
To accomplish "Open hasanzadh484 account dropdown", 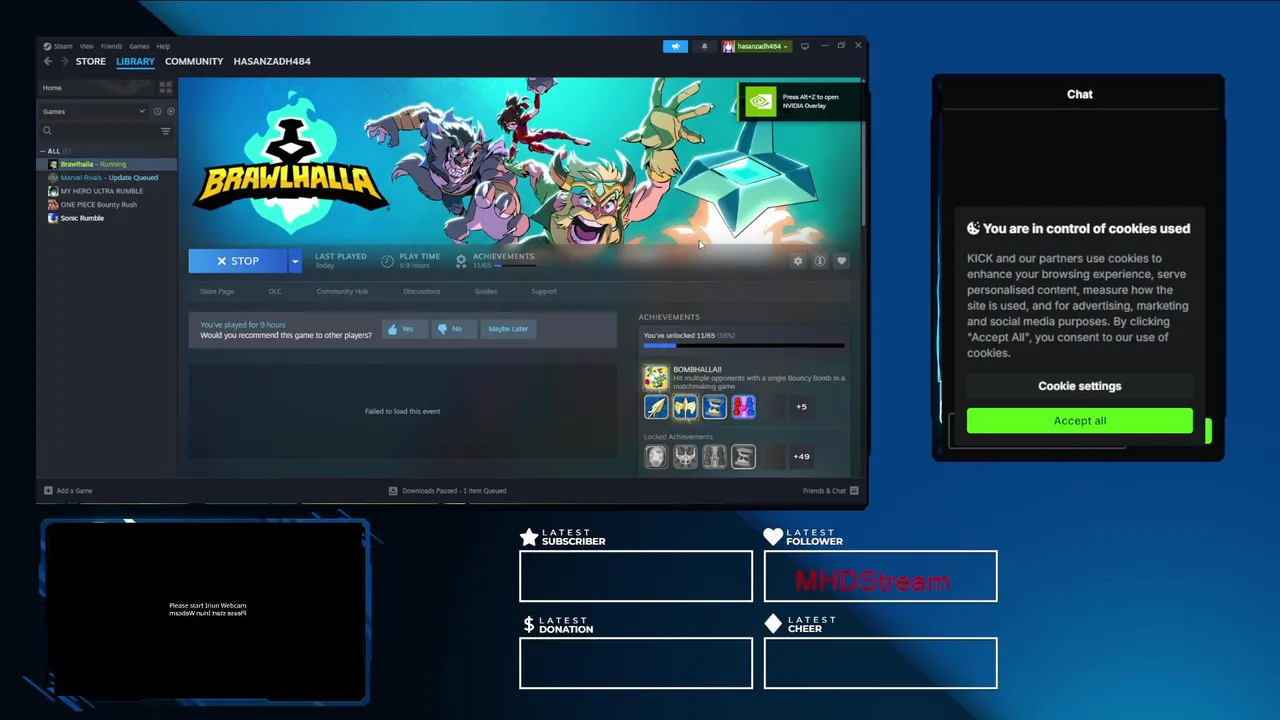I will click(757, 46).
